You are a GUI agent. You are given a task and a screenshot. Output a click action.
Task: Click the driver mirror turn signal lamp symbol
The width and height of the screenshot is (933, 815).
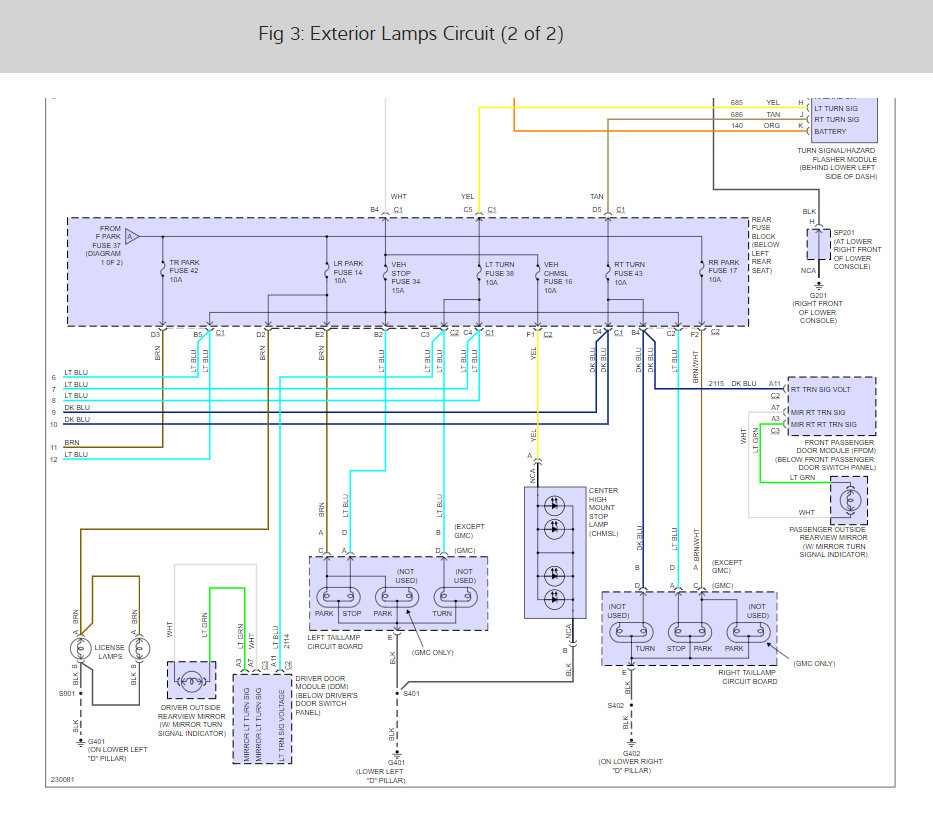click(x=191, y=681)
